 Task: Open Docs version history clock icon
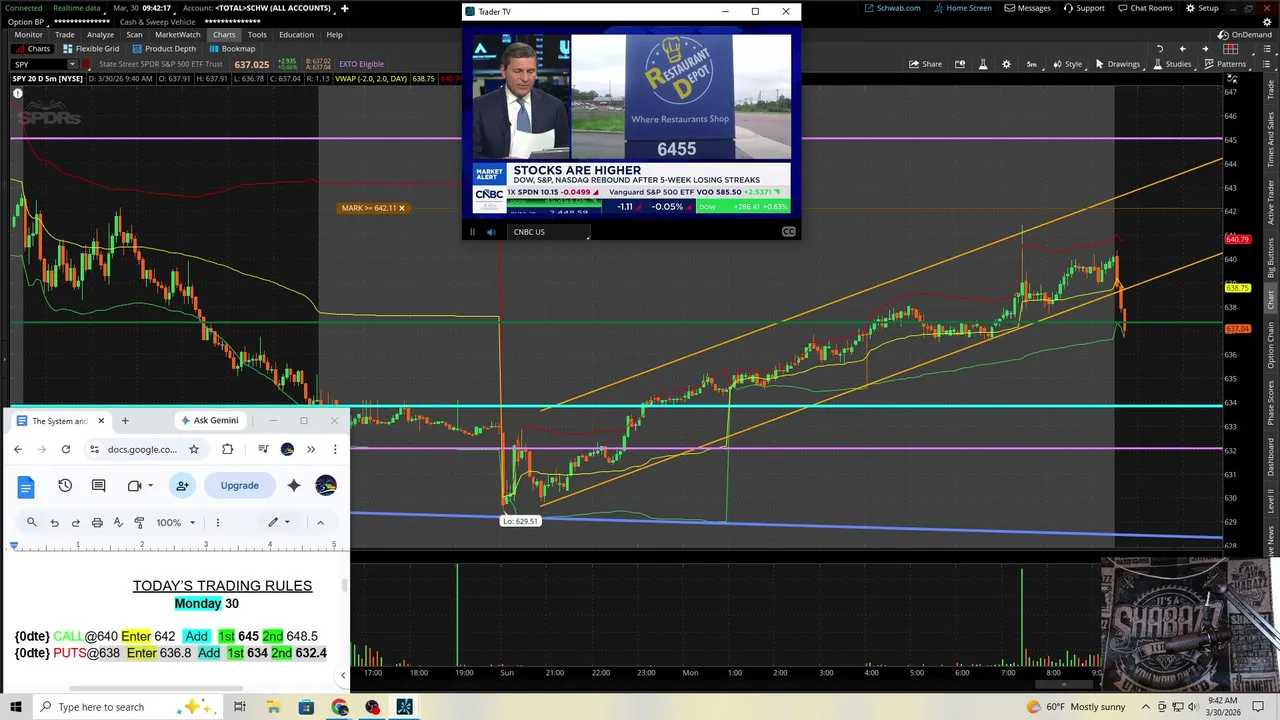65,485
